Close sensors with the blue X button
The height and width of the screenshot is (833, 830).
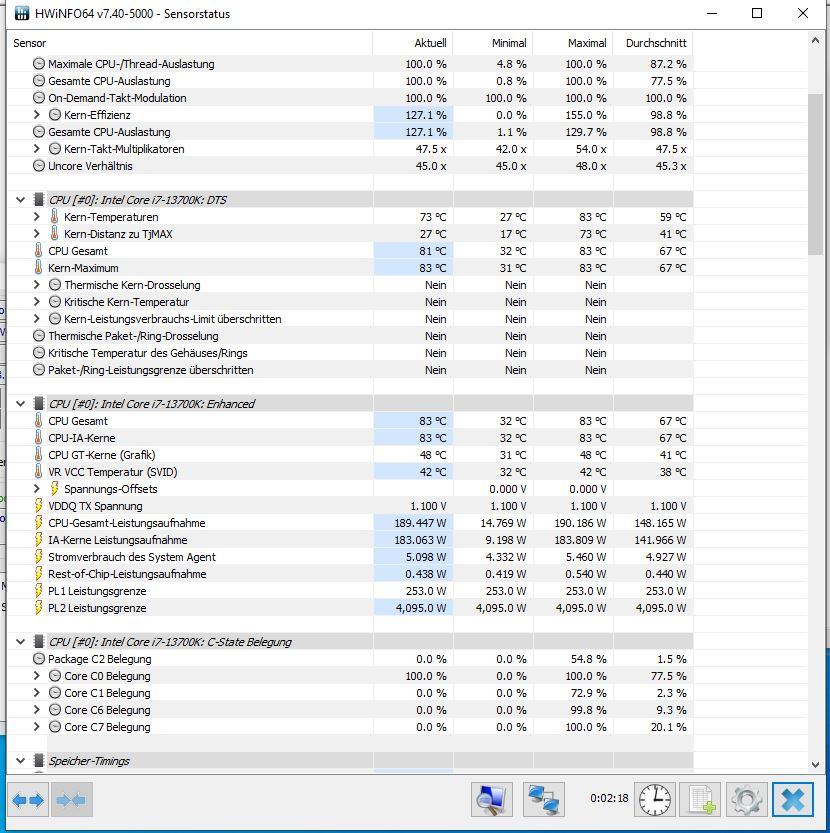pyautogui.click(x=793, y=800)
